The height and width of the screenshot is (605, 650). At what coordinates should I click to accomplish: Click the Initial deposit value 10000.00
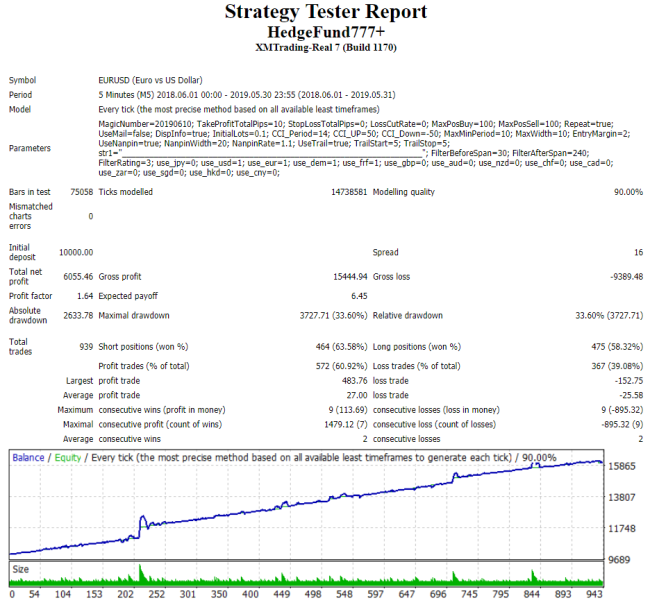(x=76, y=252)
